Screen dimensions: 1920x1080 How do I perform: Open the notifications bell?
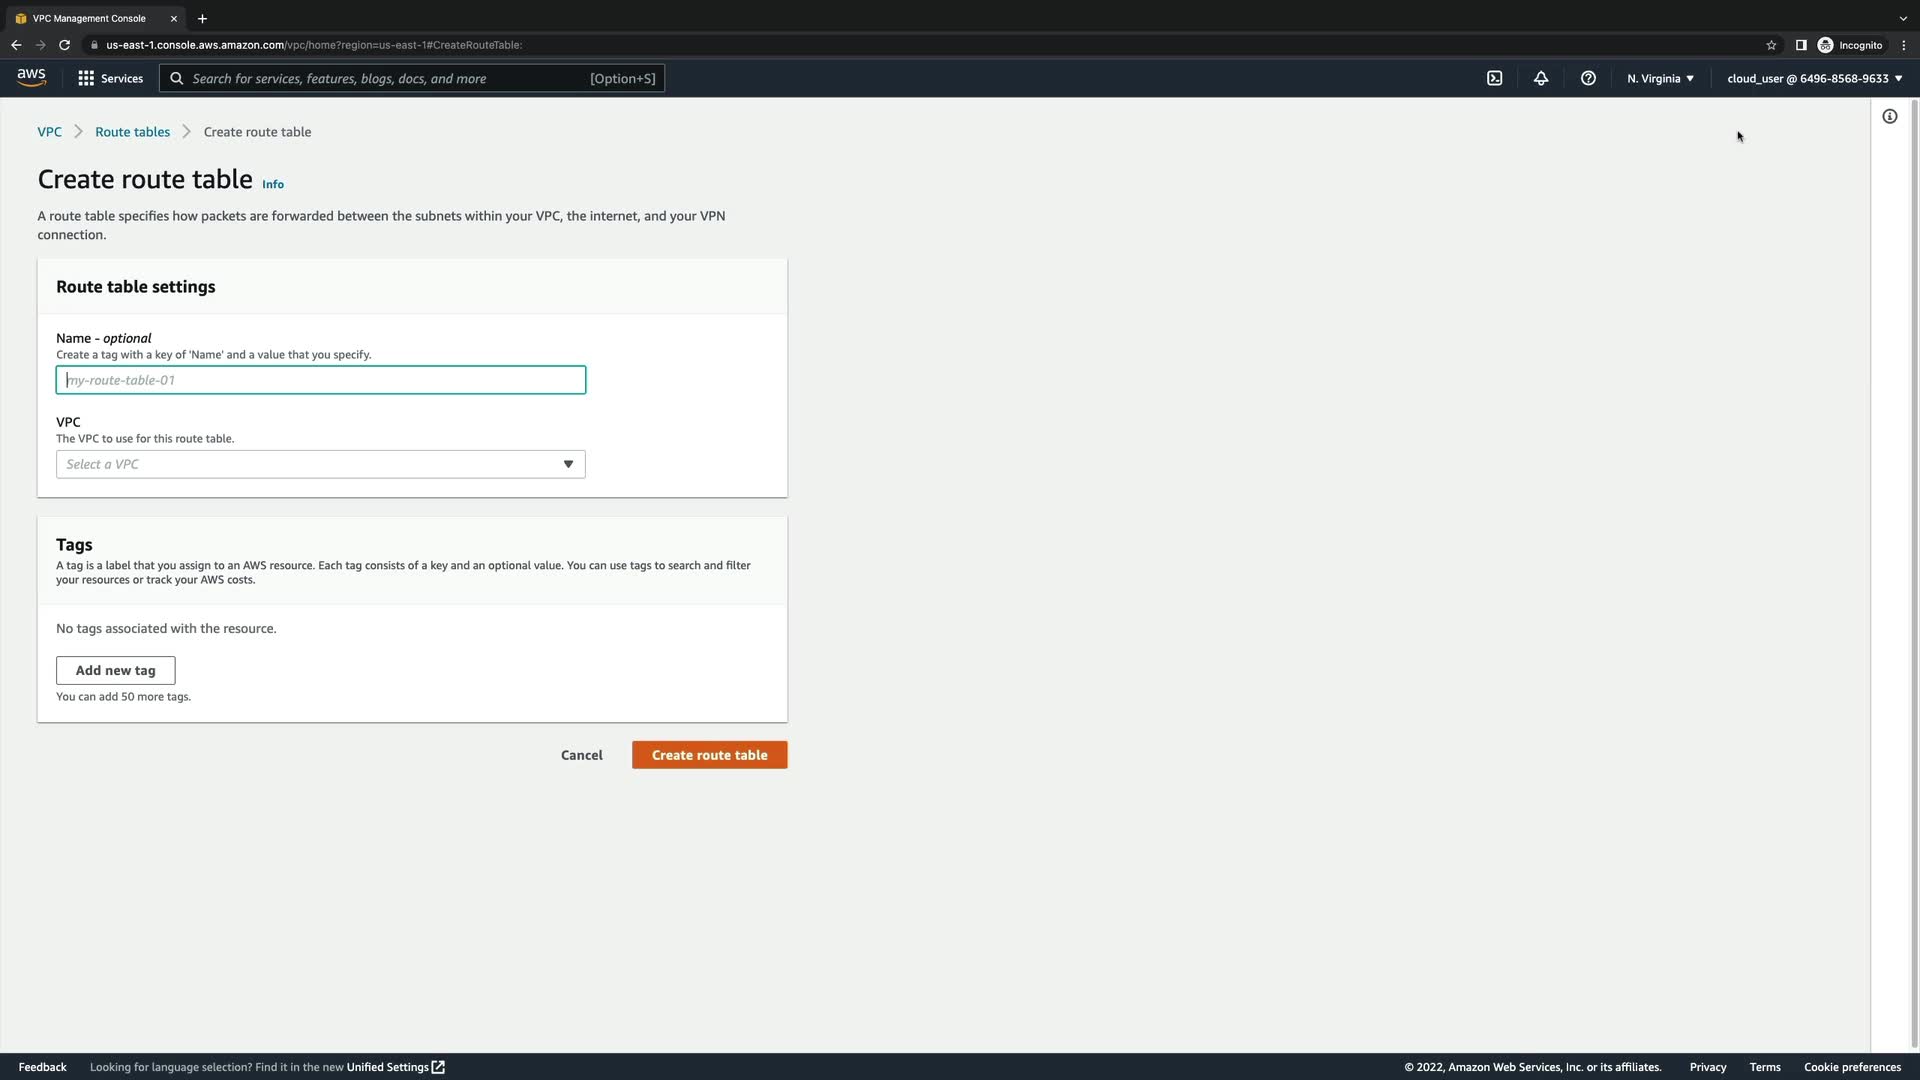tap(1541, 78)
